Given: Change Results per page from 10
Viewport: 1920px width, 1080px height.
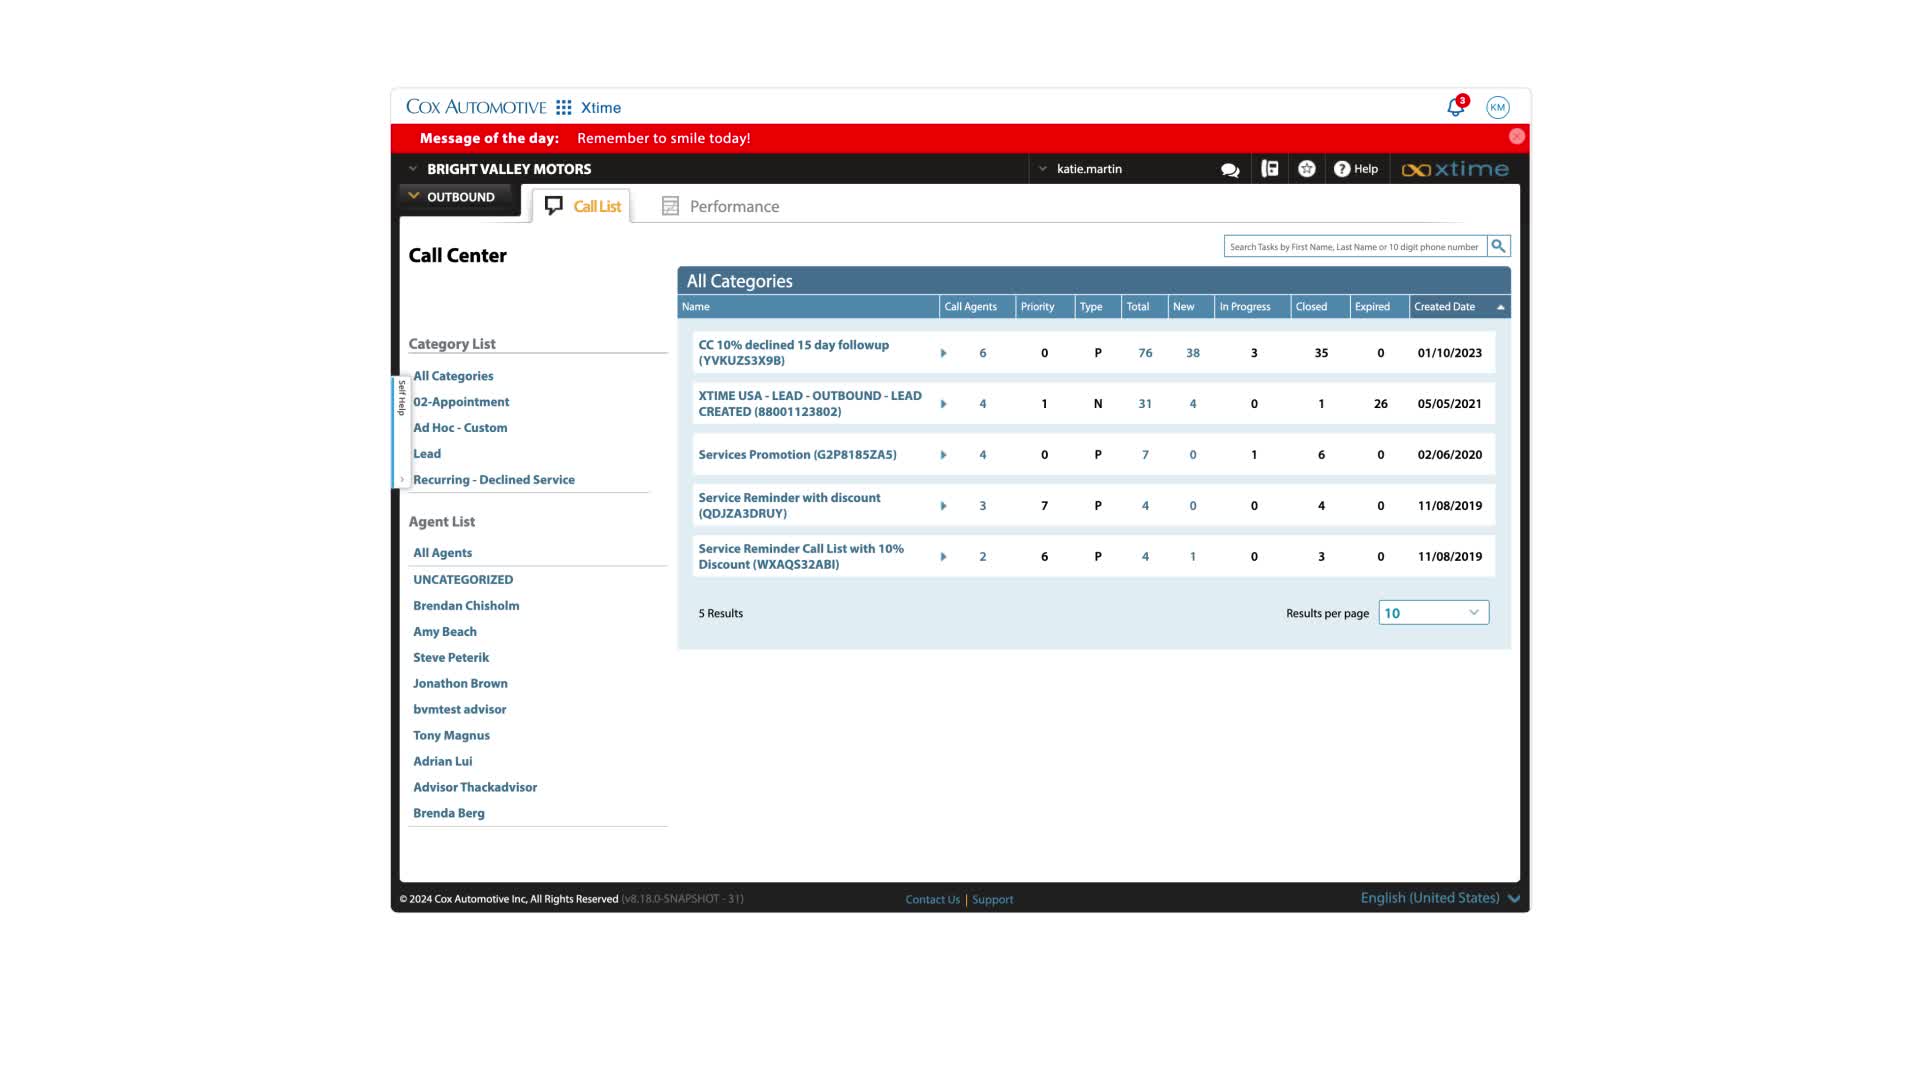Looking at the screenshot, I should pyautogui.click(x=1432, y=612).
